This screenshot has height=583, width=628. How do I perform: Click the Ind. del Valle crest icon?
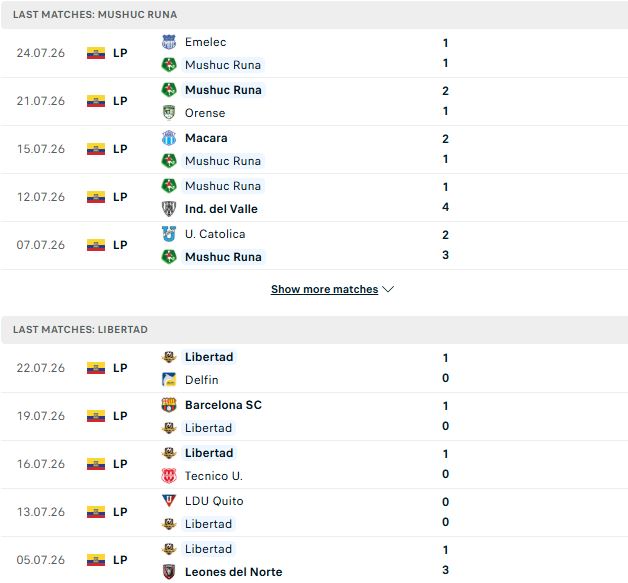click(x=169, y=209)
